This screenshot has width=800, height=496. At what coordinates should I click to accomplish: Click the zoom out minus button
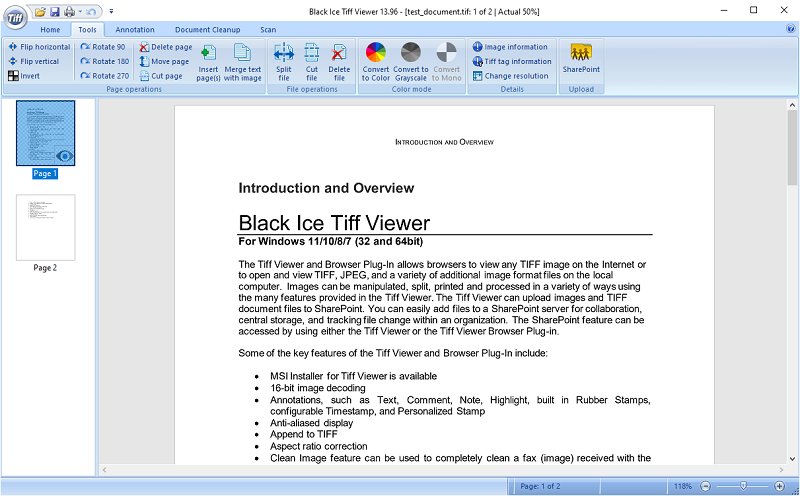pos(705,486)
